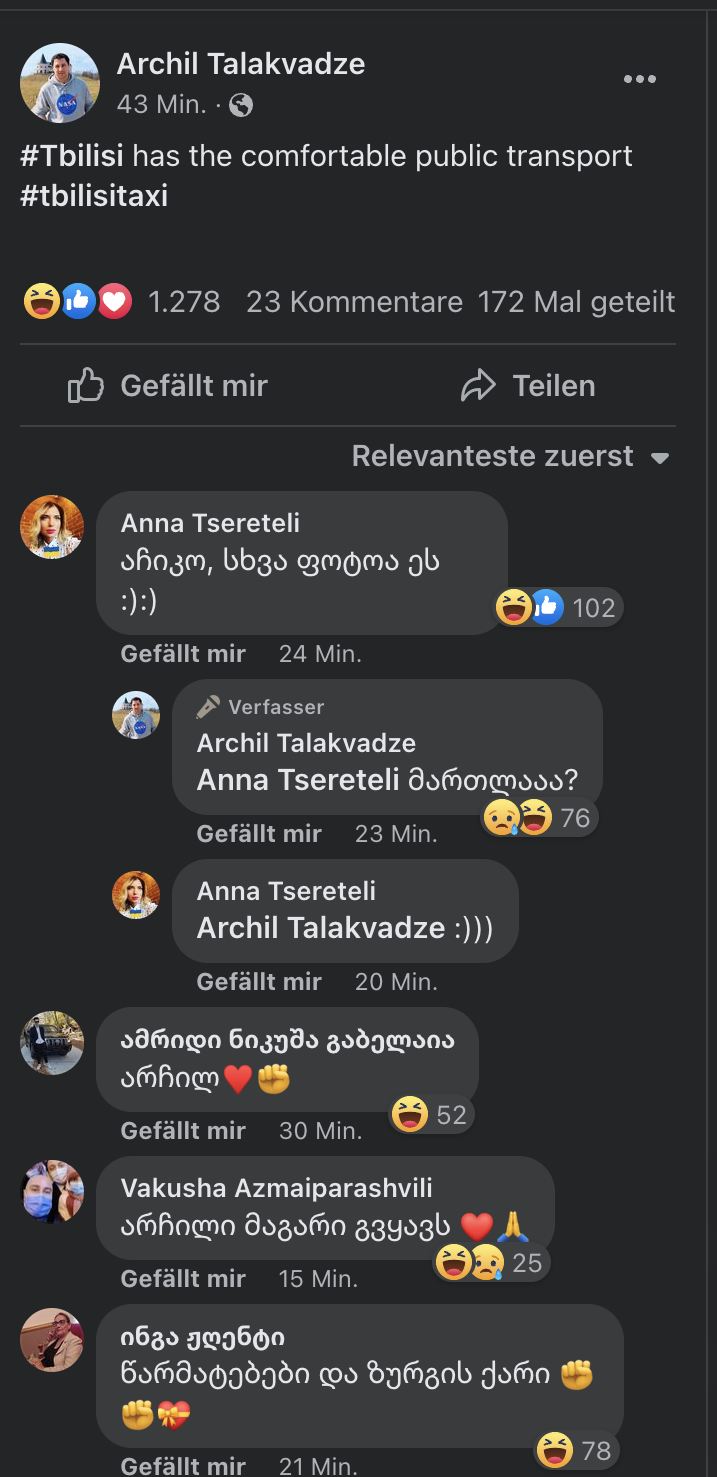
Task: Click the Teilen share arrow icon
Action: (x=479, y=386)
